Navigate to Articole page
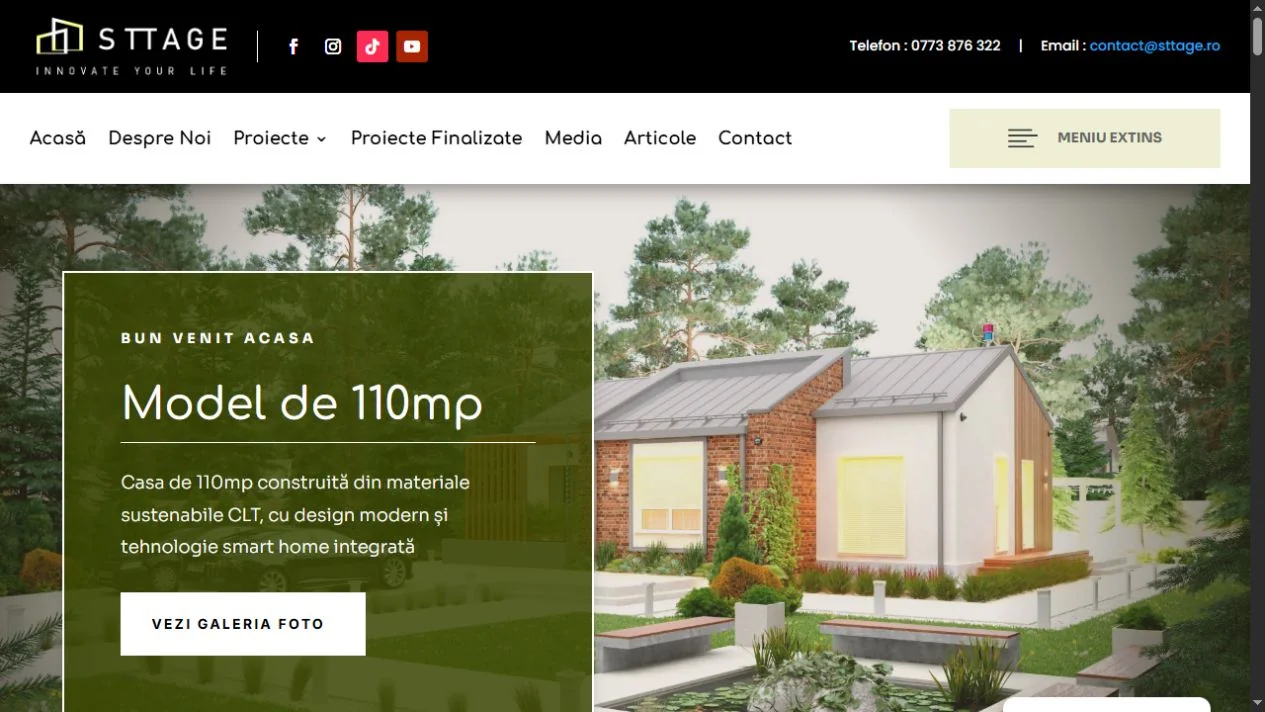This screenshot has height=712, width=1265. point(660,138)
